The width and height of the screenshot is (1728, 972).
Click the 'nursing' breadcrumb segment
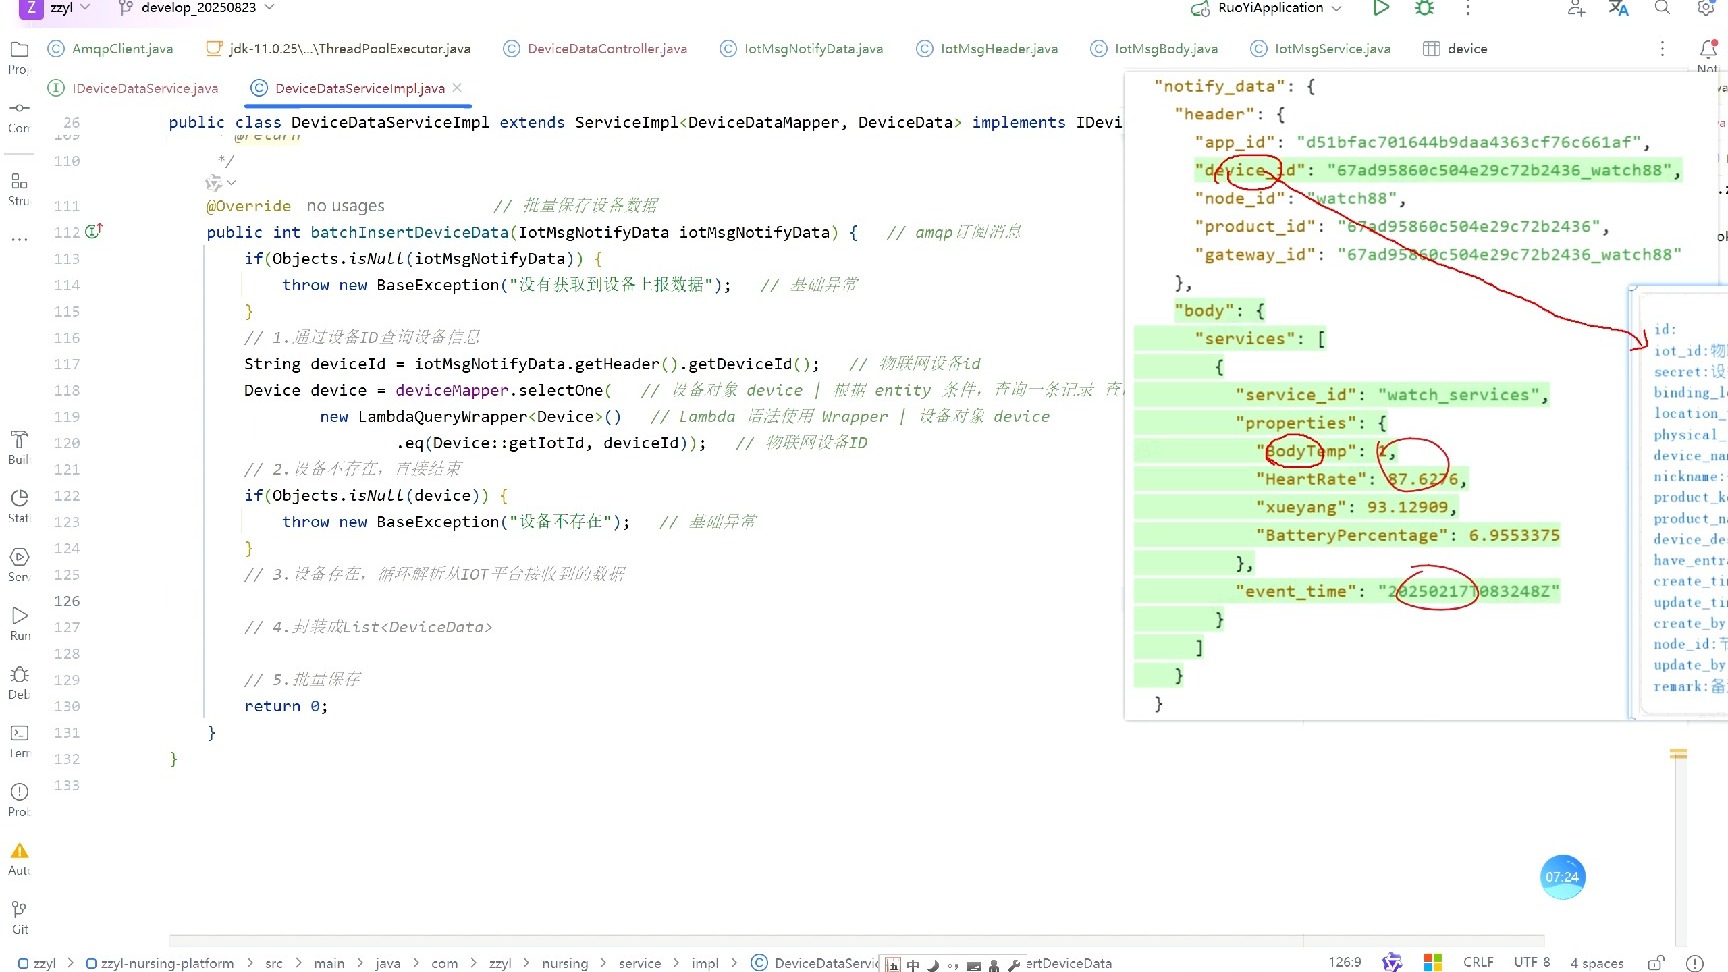point(565,963)
